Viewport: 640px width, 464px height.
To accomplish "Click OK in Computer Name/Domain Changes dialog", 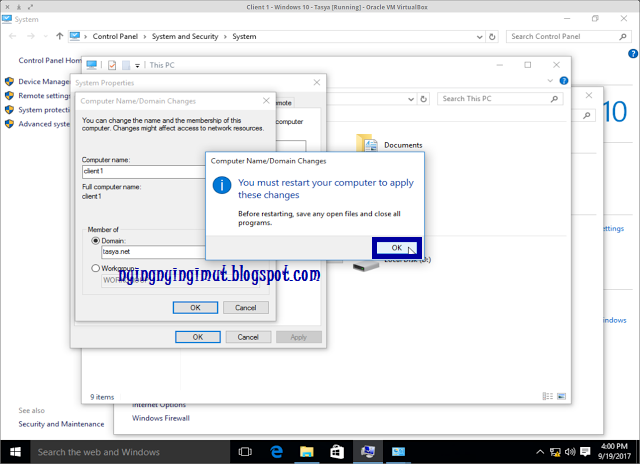I will click(x=195, y=307).
